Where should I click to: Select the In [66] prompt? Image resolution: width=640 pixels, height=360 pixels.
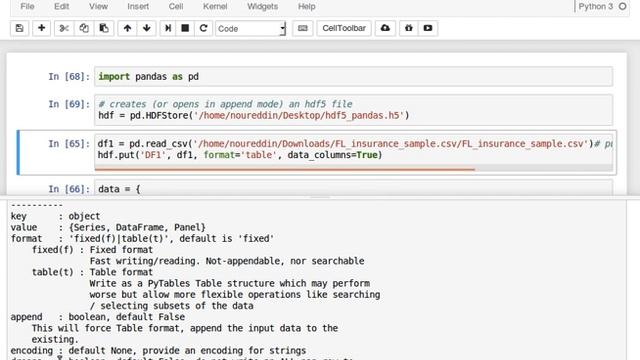[x=69, y=189]
